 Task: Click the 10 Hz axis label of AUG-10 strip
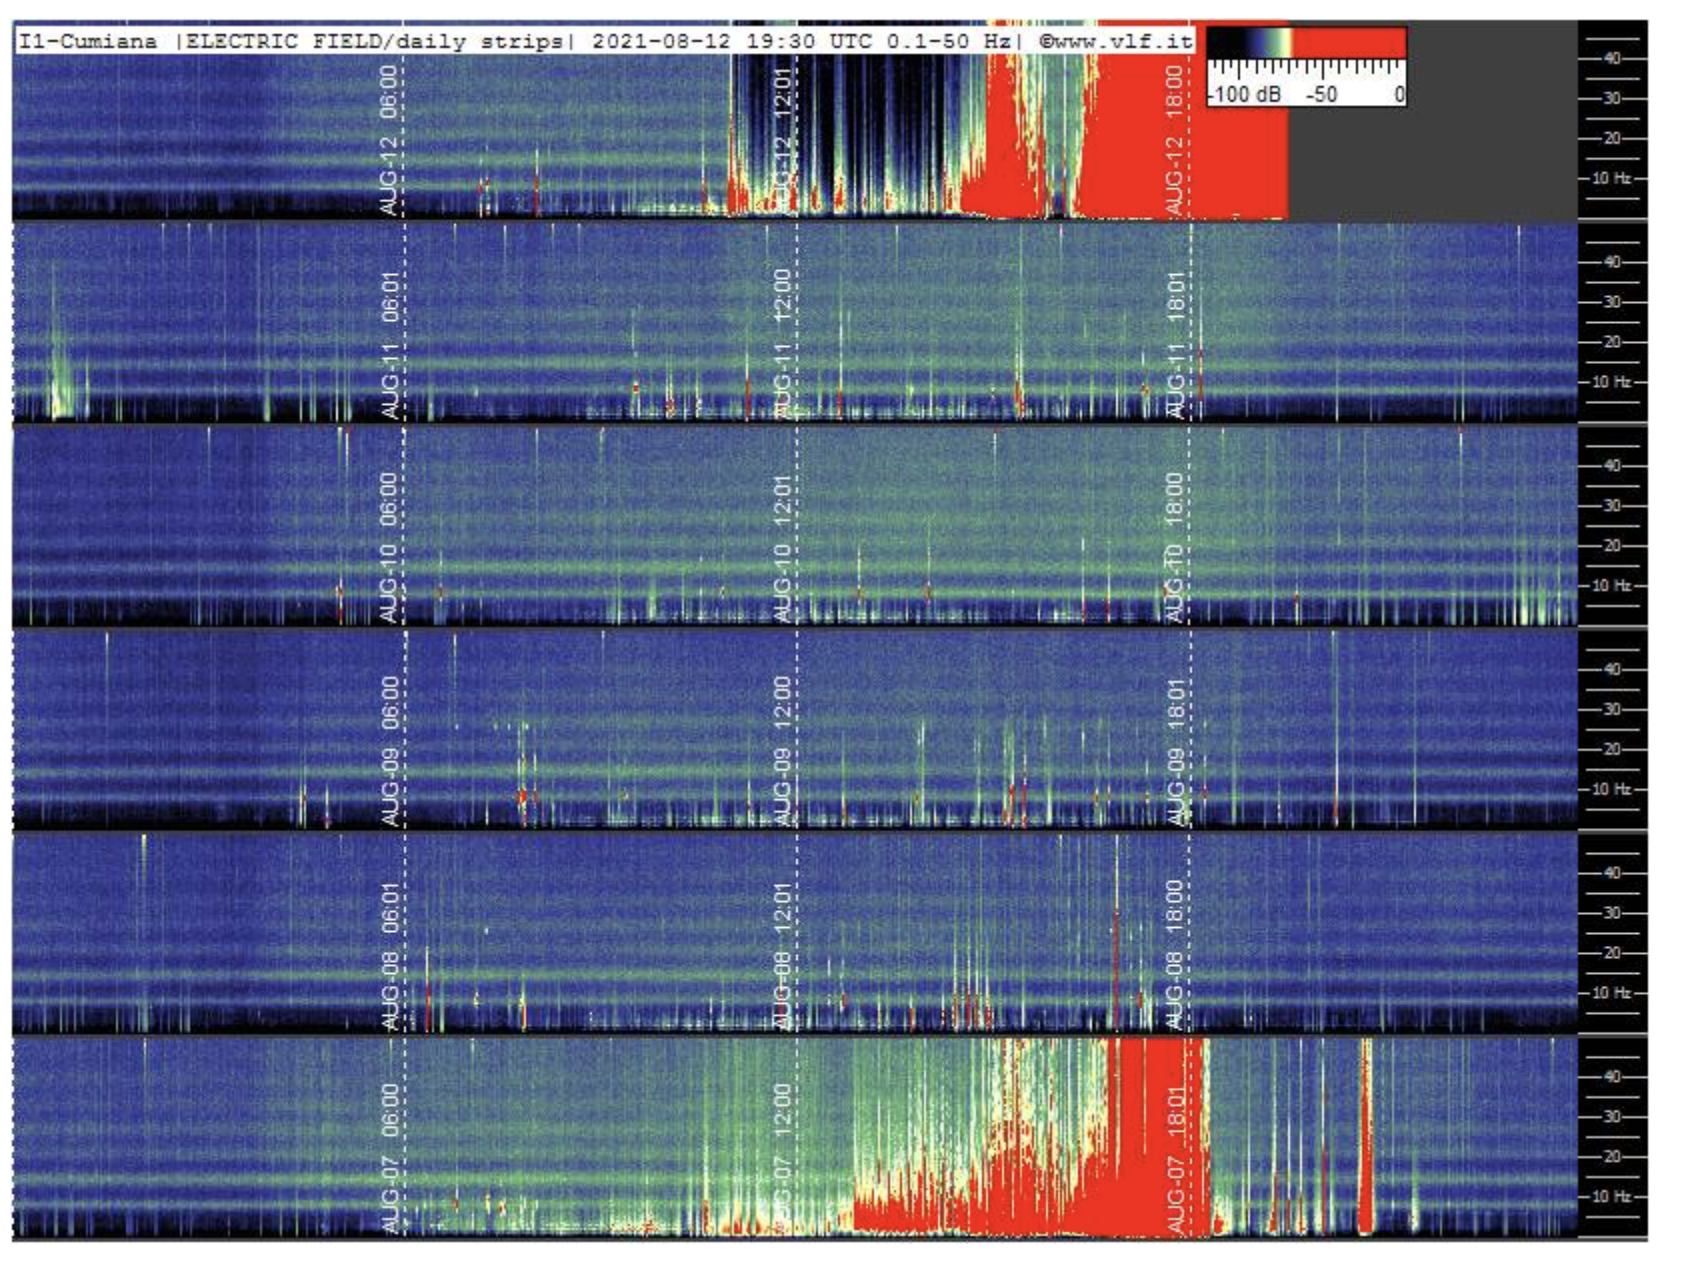1611,586
